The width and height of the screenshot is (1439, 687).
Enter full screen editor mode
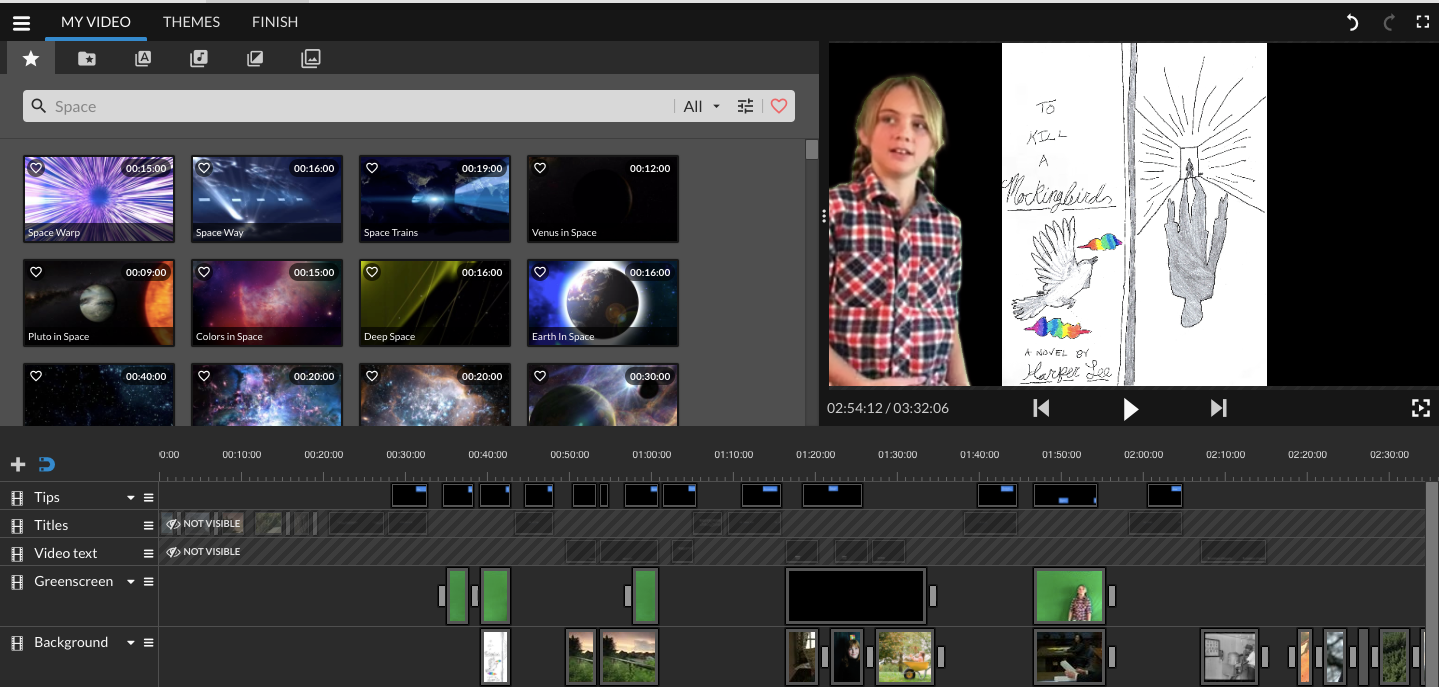tap(1422, 22)
